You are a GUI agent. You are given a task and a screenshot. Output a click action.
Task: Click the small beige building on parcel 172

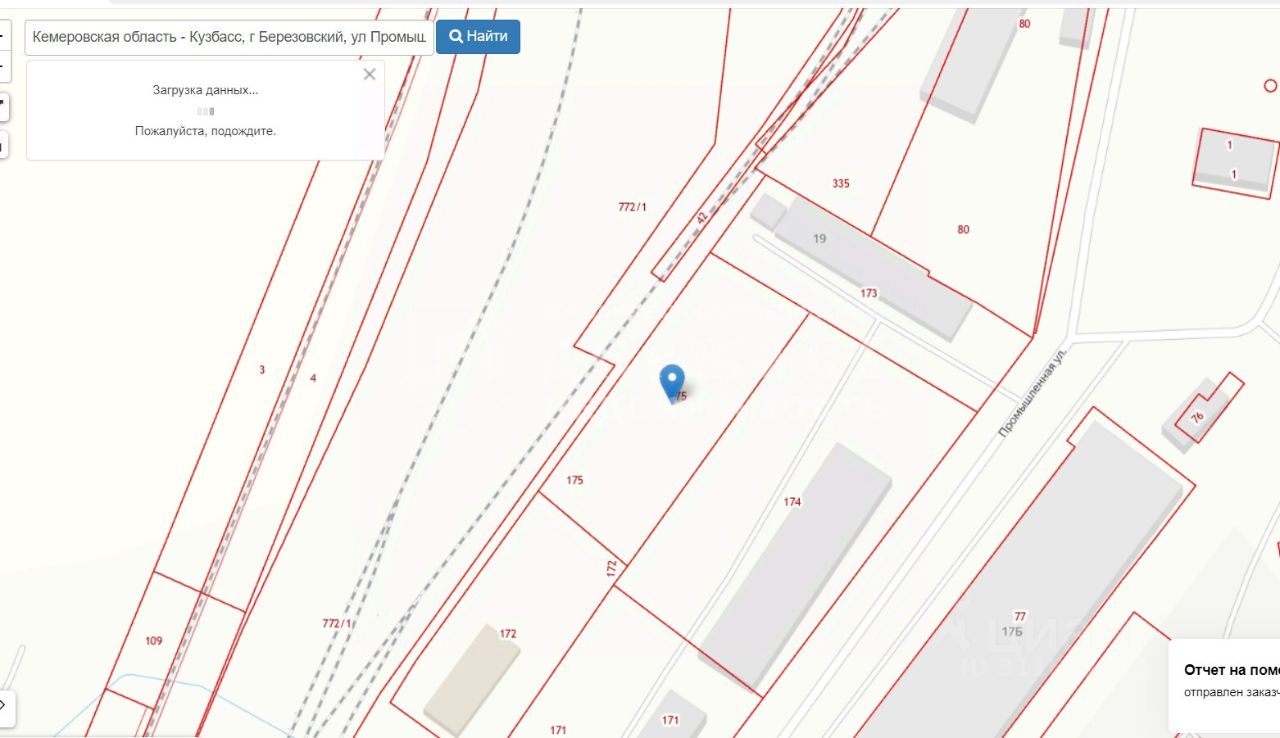click(x=471, y=676)
